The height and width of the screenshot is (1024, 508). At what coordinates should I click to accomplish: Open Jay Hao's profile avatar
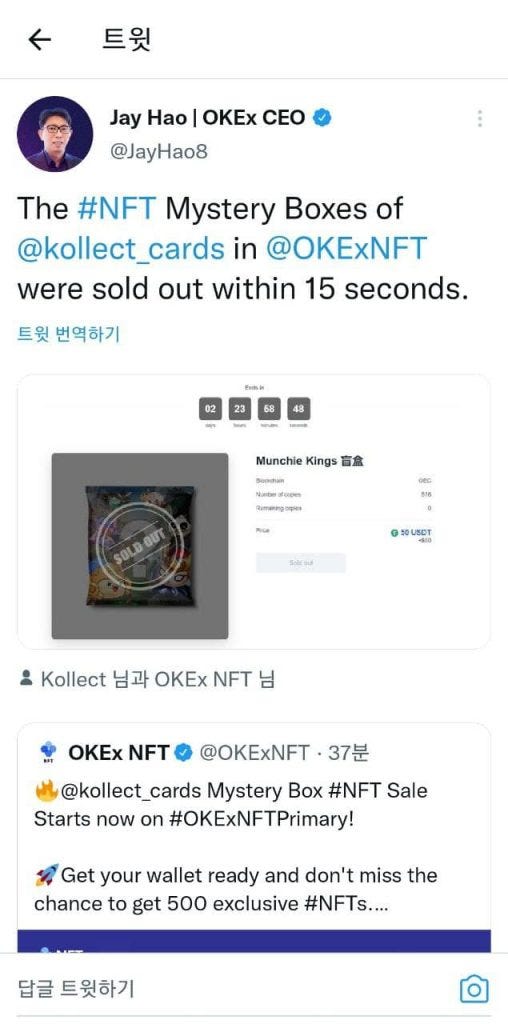click(x=55, y=134)
